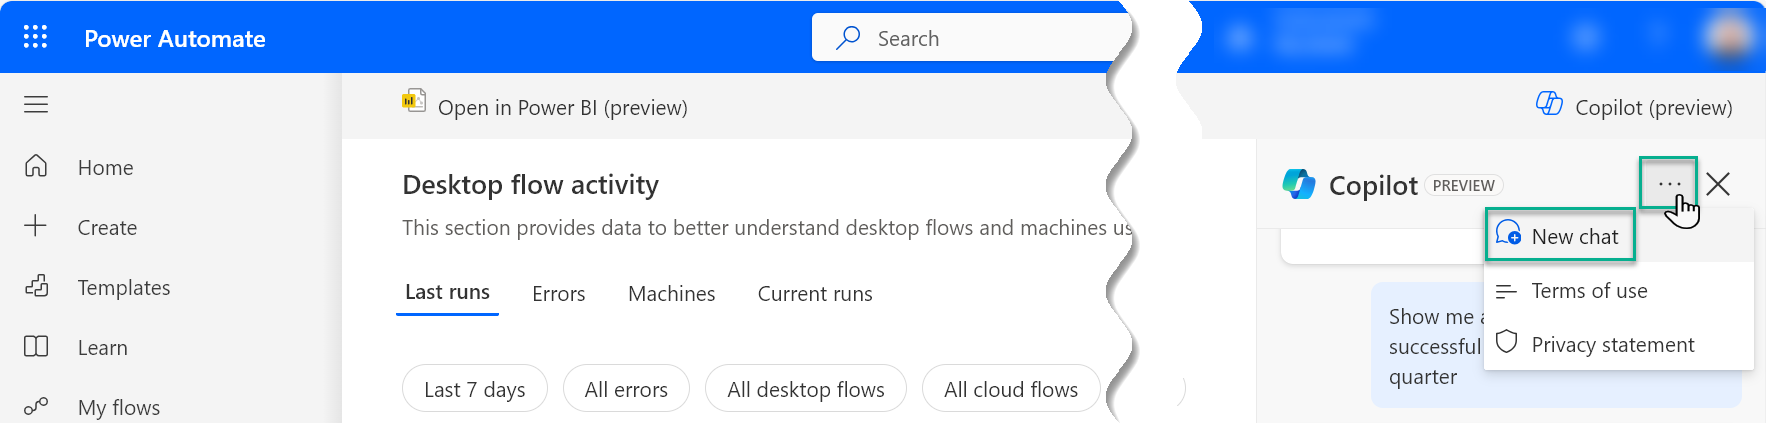The width and height of the screenshot is (1766, 423).
Task: Open the Last 7 days filter
Action: click(474, 389)
